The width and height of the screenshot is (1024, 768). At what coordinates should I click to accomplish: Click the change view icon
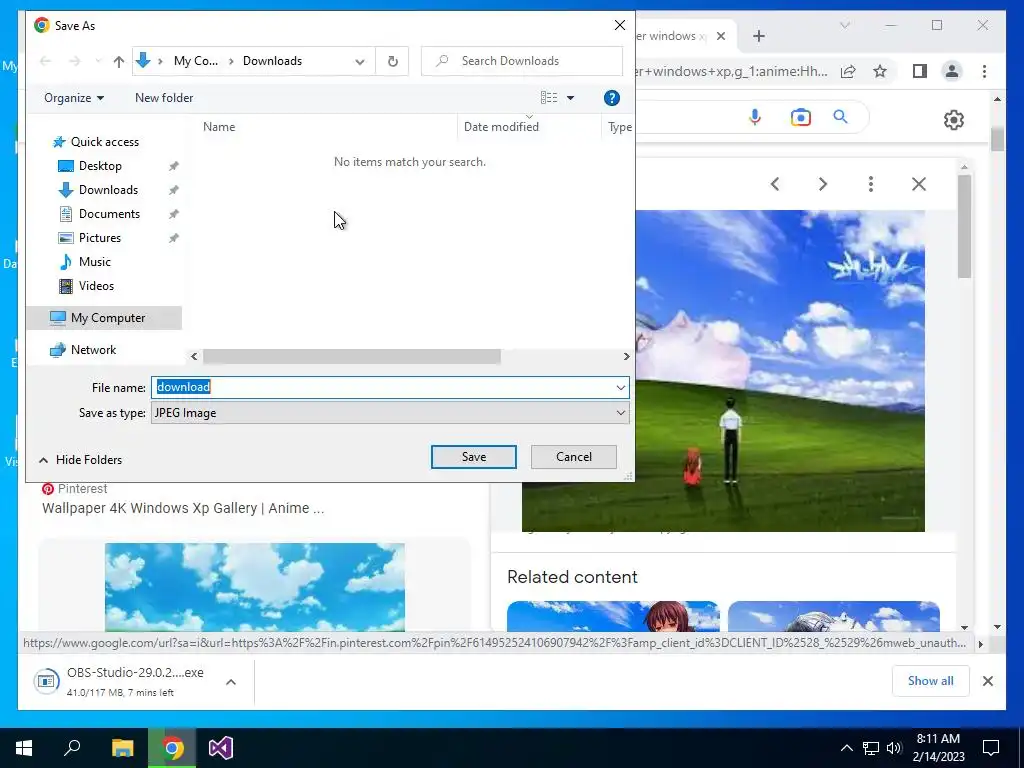click(549, 98)
